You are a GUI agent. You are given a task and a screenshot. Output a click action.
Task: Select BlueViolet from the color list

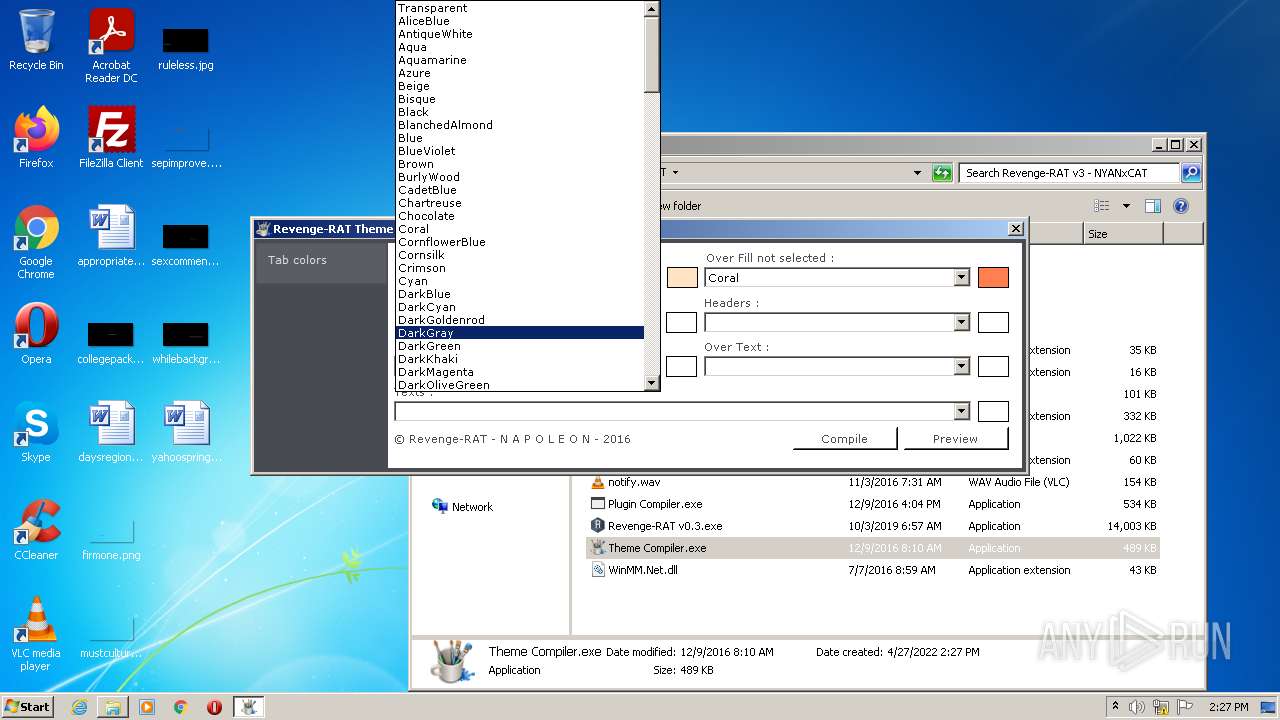(x=520, y=151)
